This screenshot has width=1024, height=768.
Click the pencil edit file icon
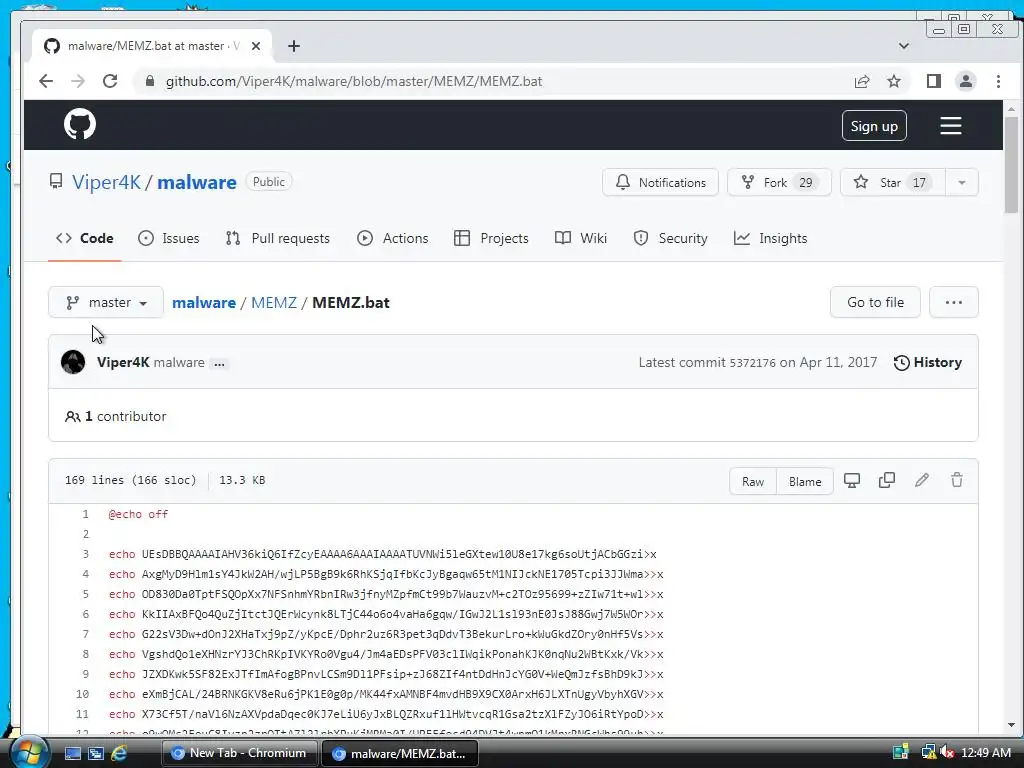921,481
